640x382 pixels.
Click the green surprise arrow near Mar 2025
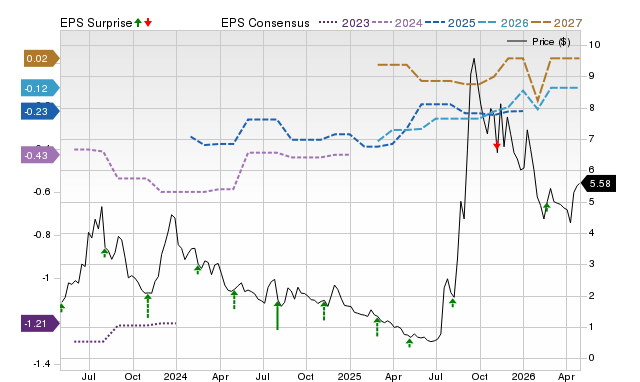tap(377, 327)
